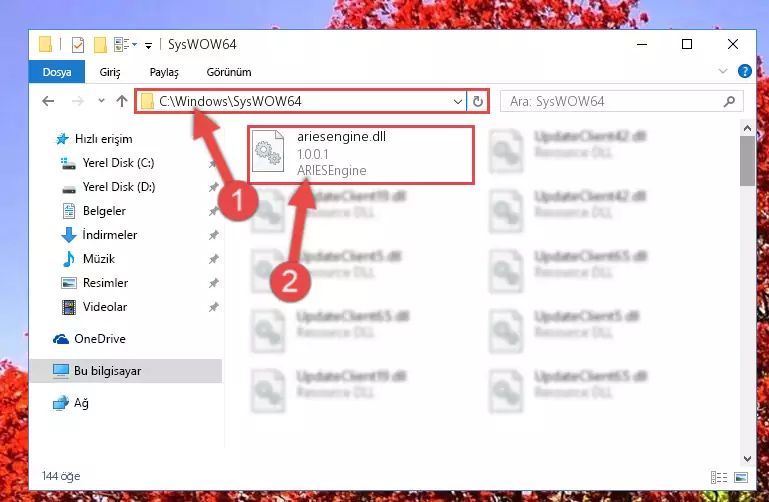
Task: Go forward with the right arrow
Action: [x=77, y=101]
